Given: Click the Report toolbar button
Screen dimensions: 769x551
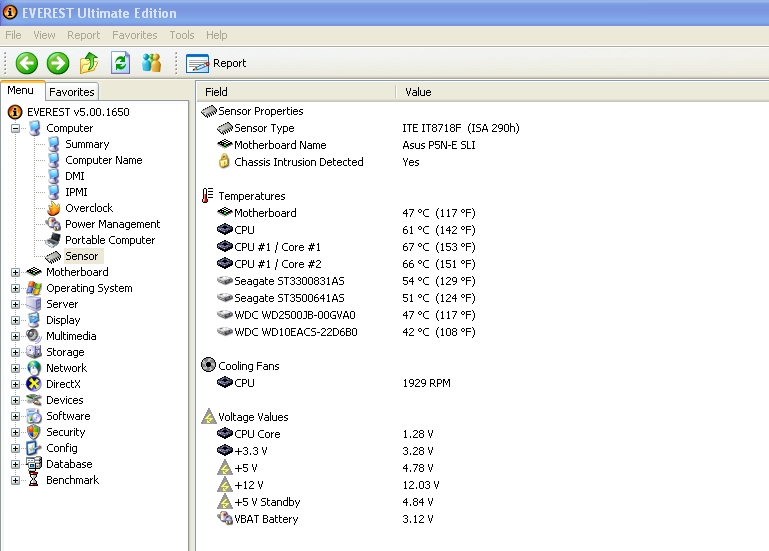Looking at the screenshot, I should click(216, 63).
